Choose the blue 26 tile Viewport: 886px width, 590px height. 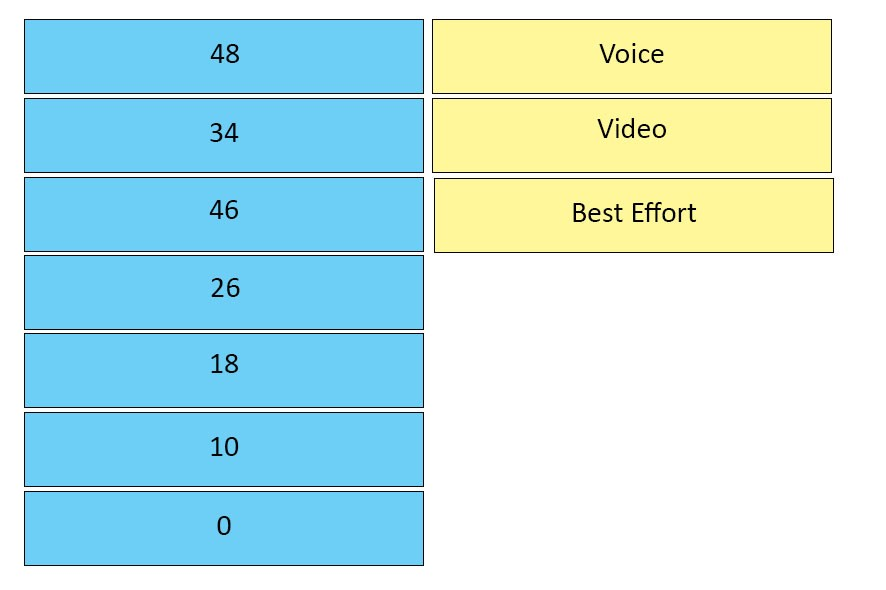[224, 293]
